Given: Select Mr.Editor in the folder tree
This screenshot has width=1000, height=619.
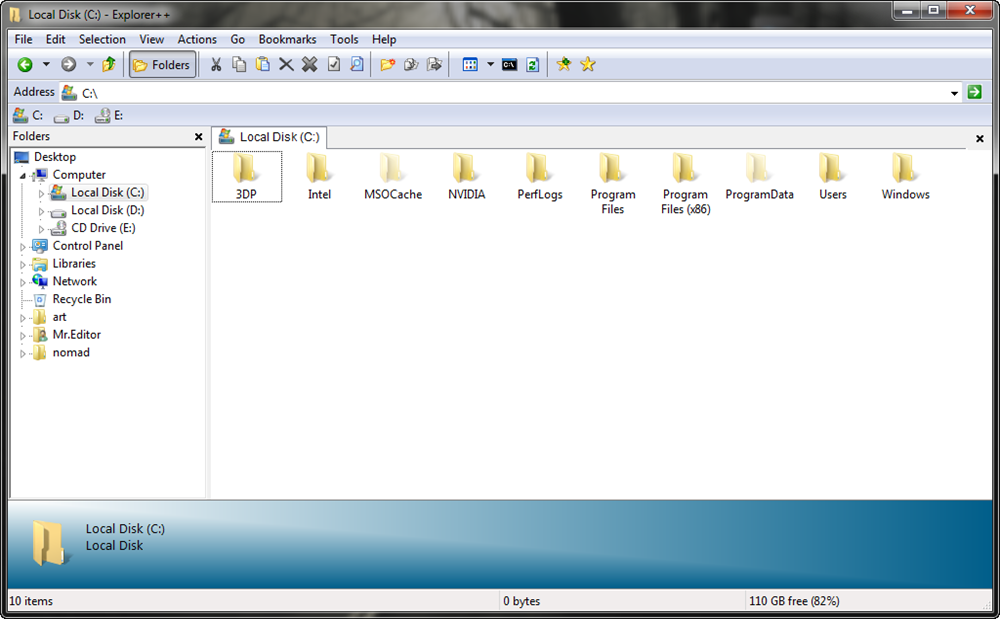Looking at the screenshot, I should point(77,335).
